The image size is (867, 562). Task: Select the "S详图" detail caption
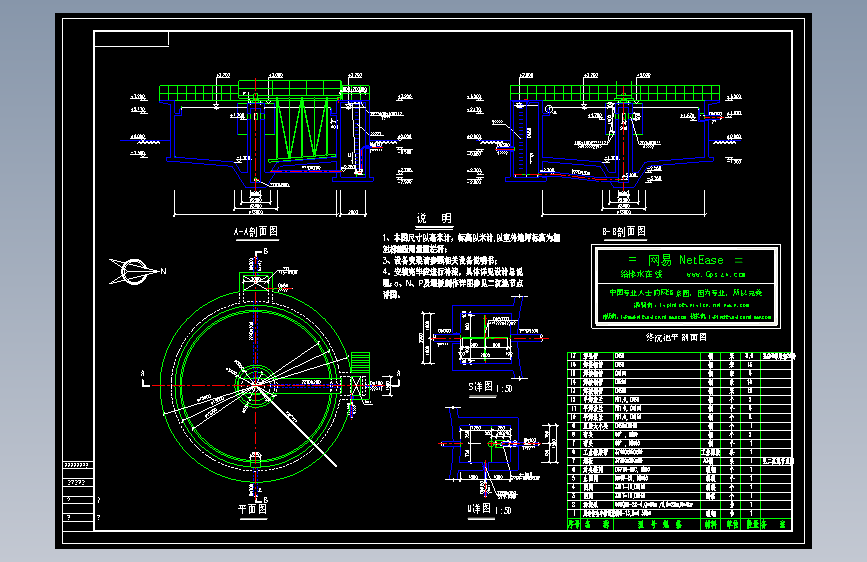(480, 387)
